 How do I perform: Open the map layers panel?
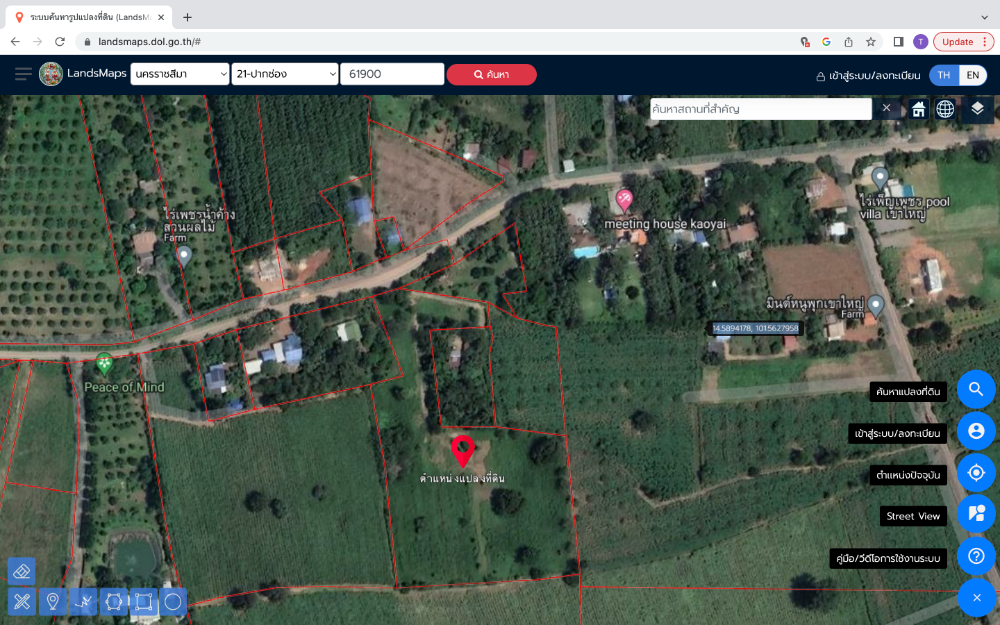click(x=977, y=109)
